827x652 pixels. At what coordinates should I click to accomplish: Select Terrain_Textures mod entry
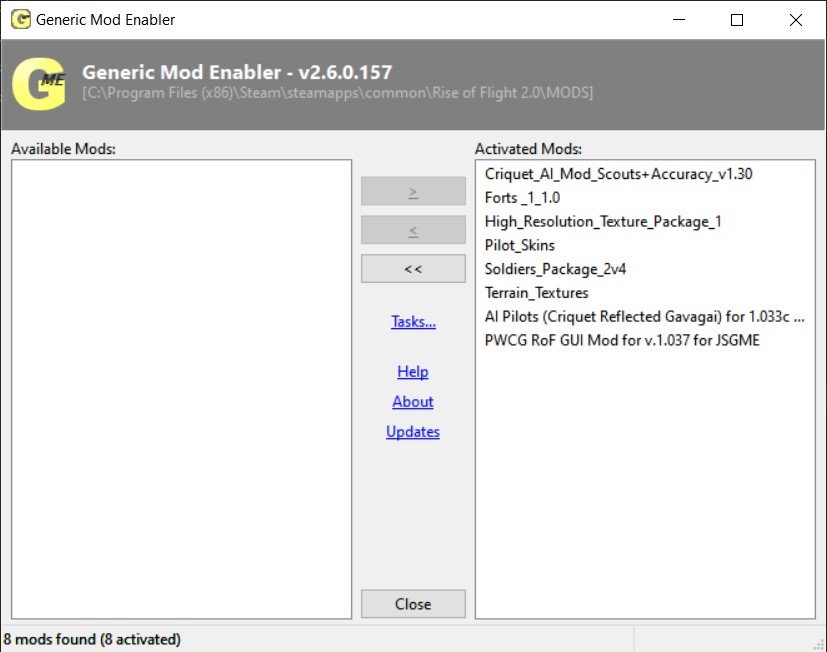tap(536, 293)
